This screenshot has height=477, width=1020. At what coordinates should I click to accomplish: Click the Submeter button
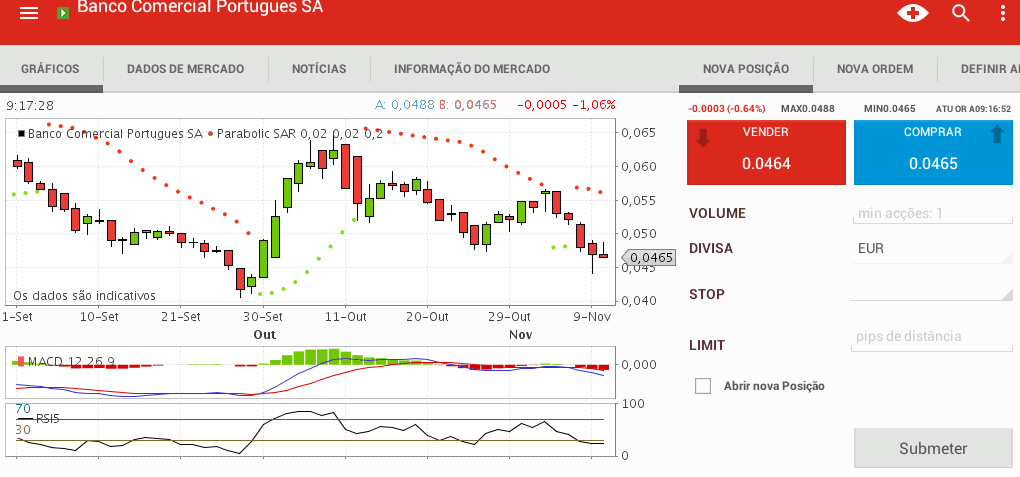pyautogui.click(x=933, y=448)
